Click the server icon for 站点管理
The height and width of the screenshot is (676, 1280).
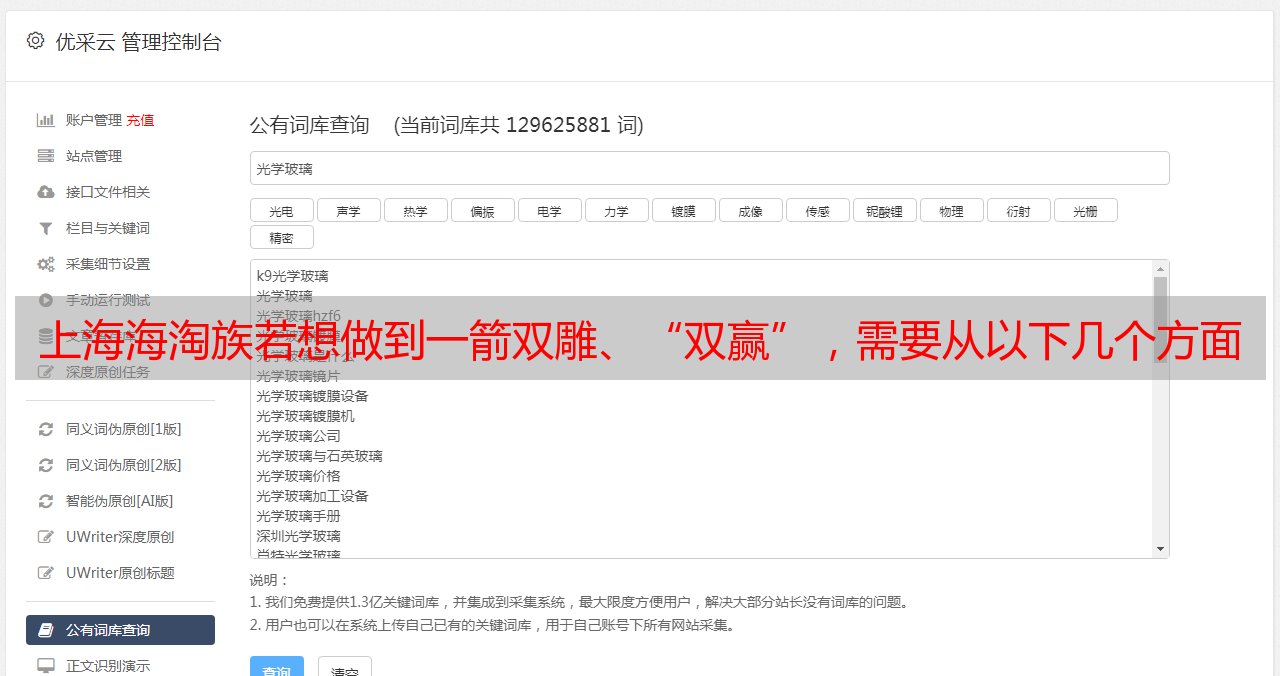point(46,156)
